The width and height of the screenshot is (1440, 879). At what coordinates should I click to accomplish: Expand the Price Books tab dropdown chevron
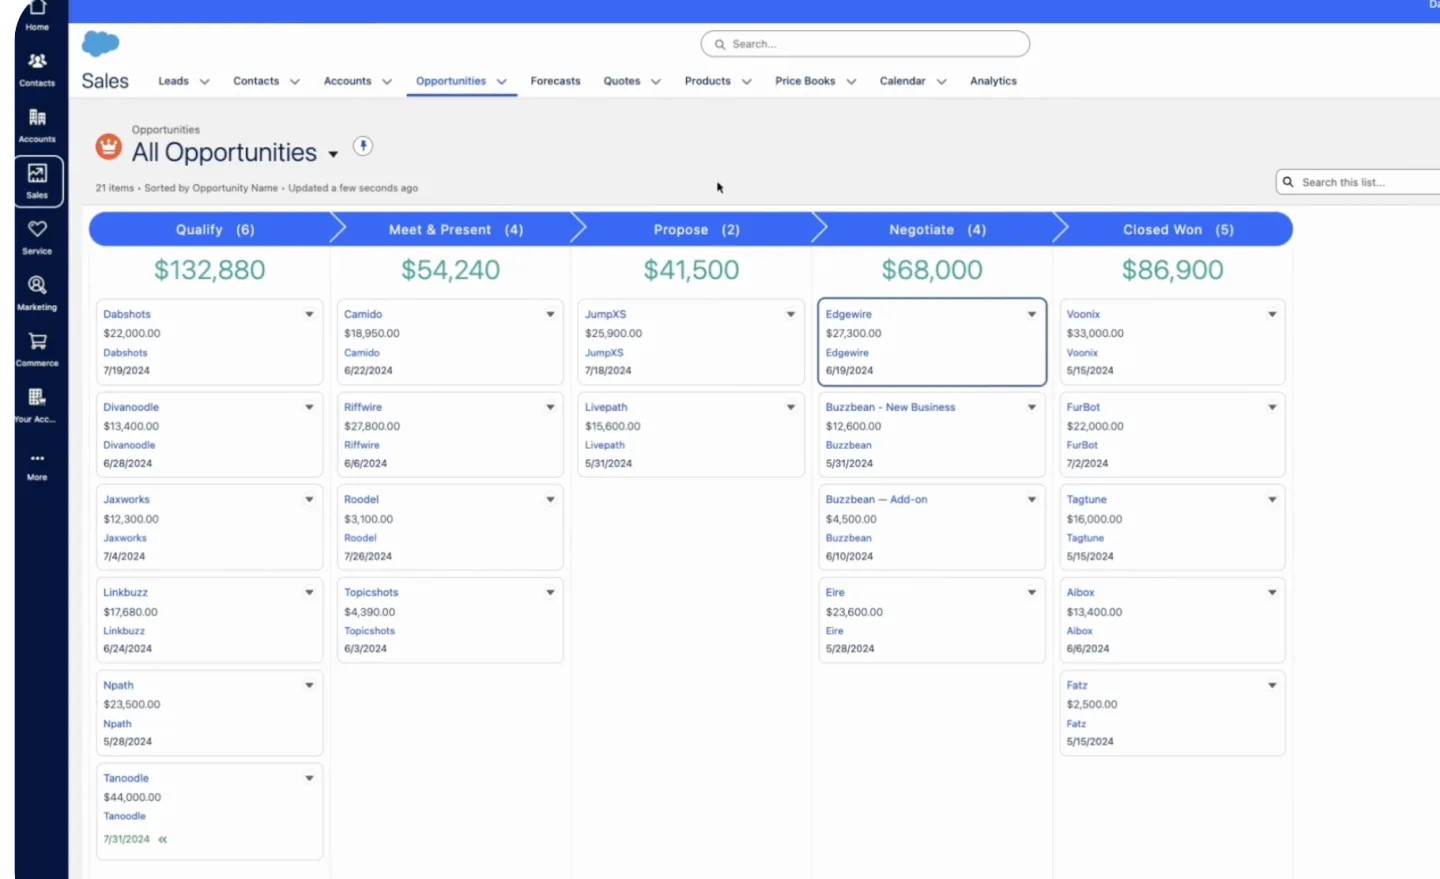tap(851, 82)
